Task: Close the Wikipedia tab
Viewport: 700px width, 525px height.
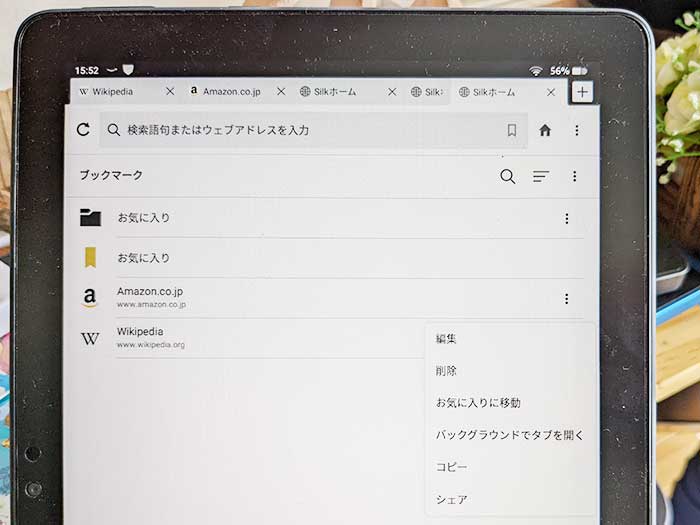Action: (x=170, y=92)
